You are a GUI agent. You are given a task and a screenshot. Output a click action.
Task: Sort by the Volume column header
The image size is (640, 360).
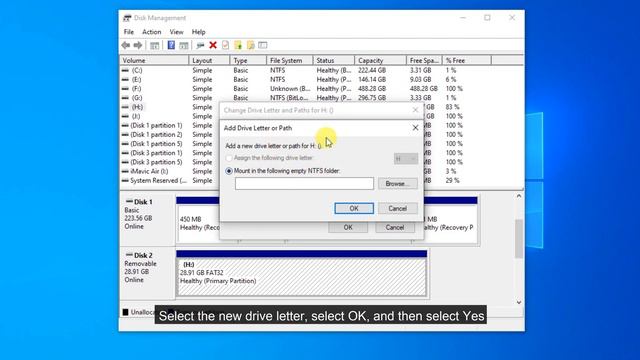click(154, 60)
